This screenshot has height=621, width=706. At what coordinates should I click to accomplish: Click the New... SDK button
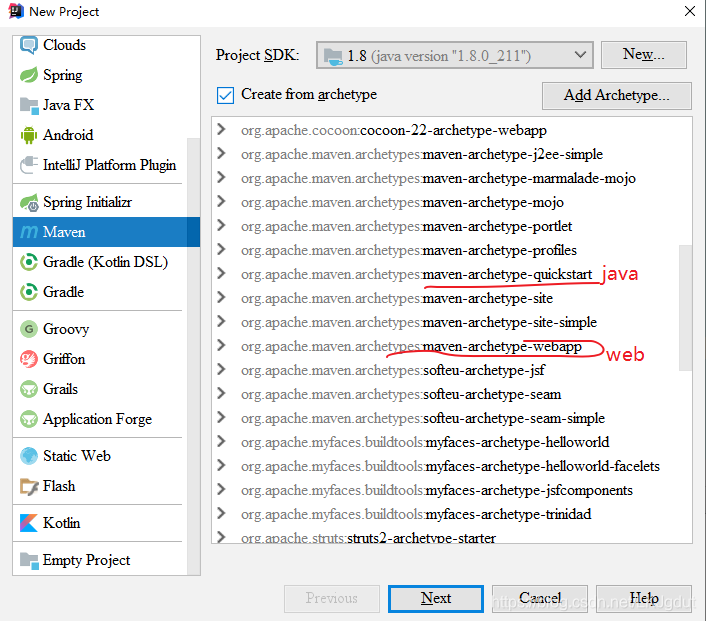click(643, 55)
